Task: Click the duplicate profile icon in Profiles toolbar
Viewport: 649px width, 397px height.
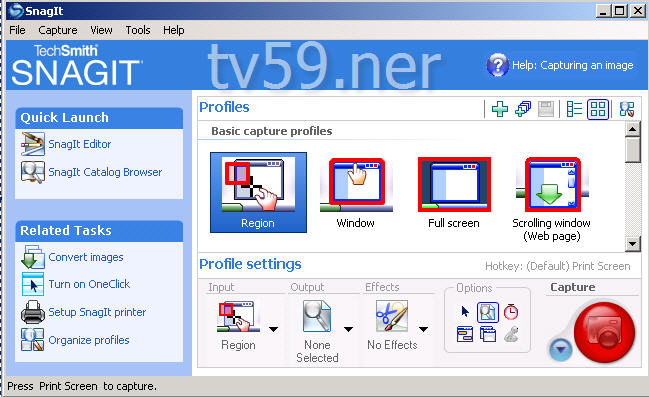Action: 523,109
